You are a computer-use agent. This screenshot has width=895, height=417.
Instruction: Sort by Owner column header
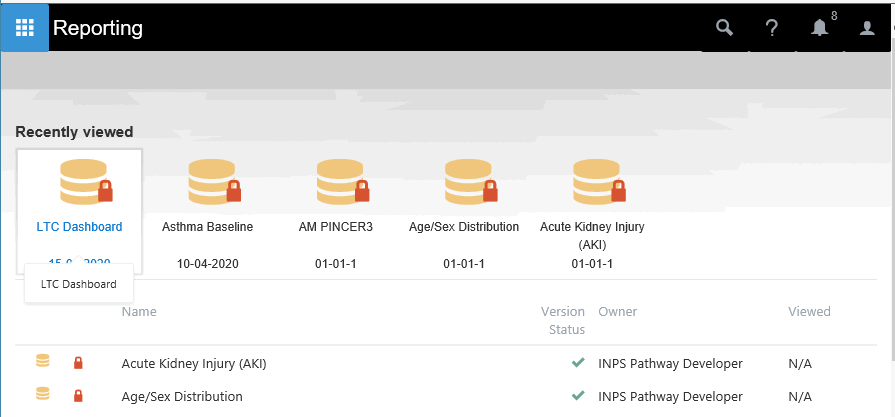[617, 312]
